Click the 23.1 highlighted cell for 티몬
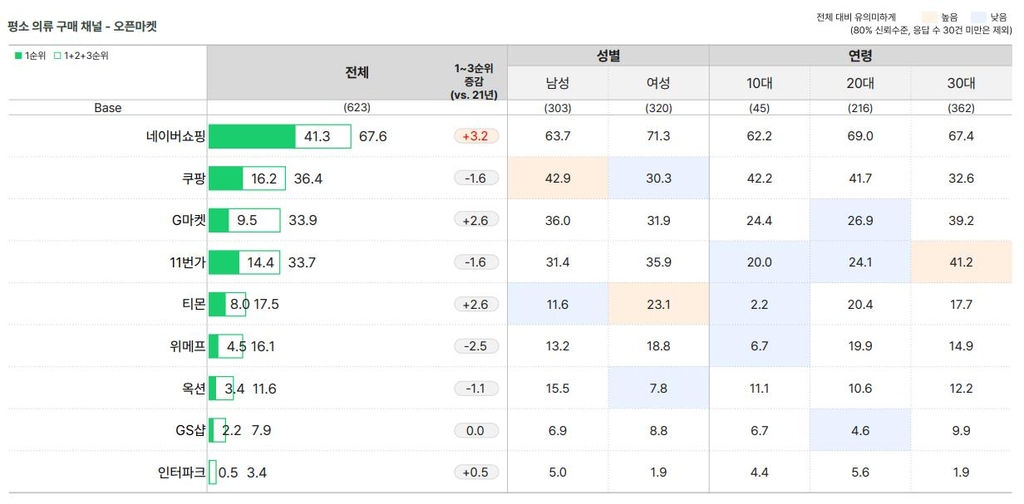Viewport: 1024px width, 504px height. pyautogui.click(x=658, y=304)
